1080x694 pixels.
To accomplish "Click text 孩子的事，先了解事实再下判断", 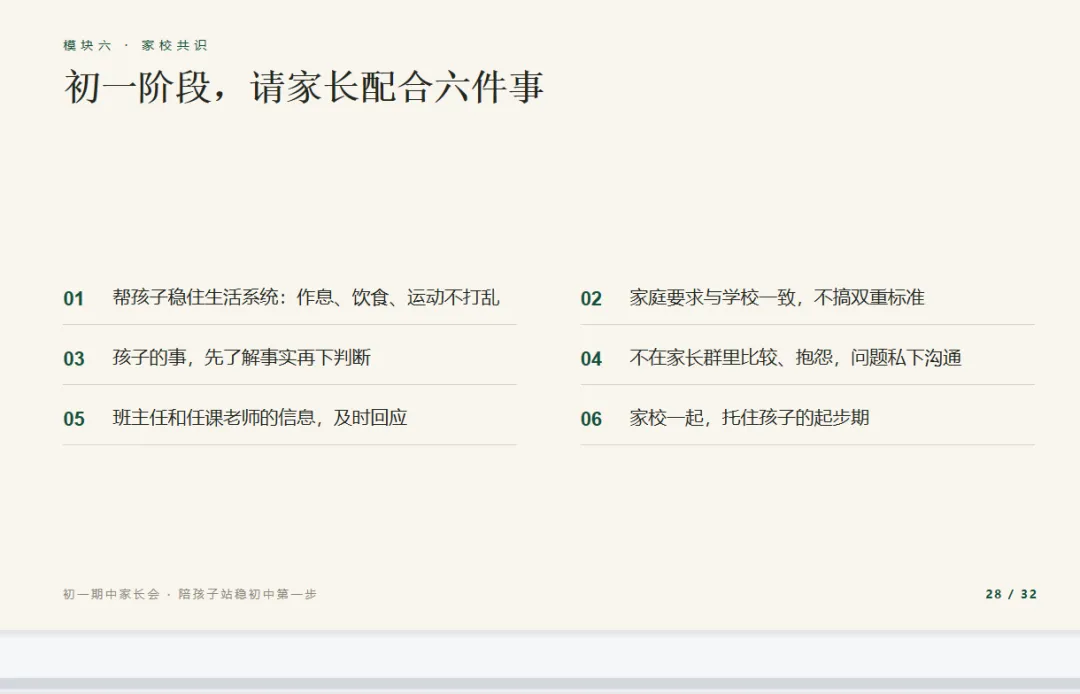I will 242,357.
